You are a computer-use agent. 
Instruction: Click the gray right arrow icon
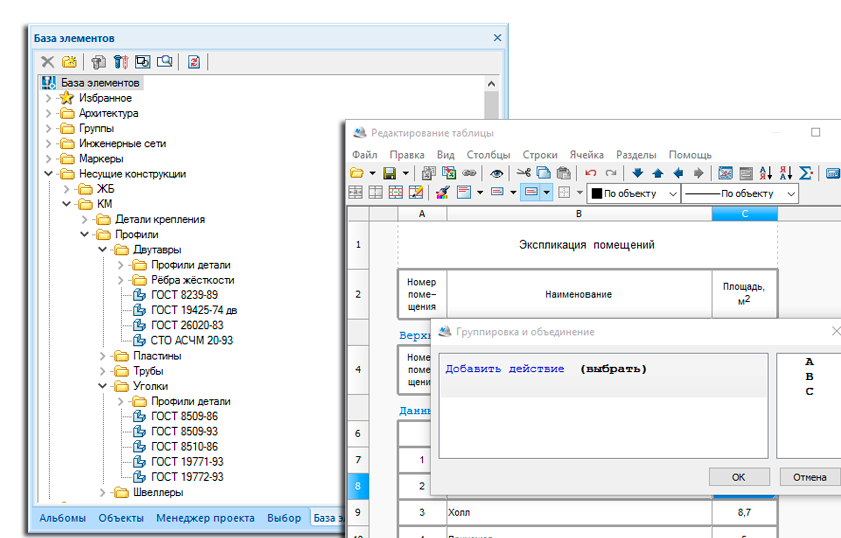698,173
